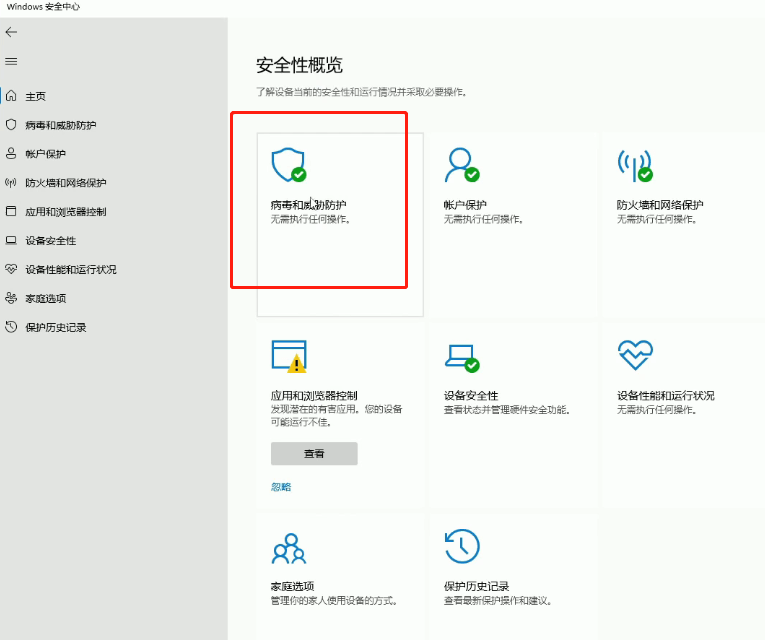Click text 管理你的家人使用设备的方式
The width and height of the screenshot is (765, 640).
point(334,600)
